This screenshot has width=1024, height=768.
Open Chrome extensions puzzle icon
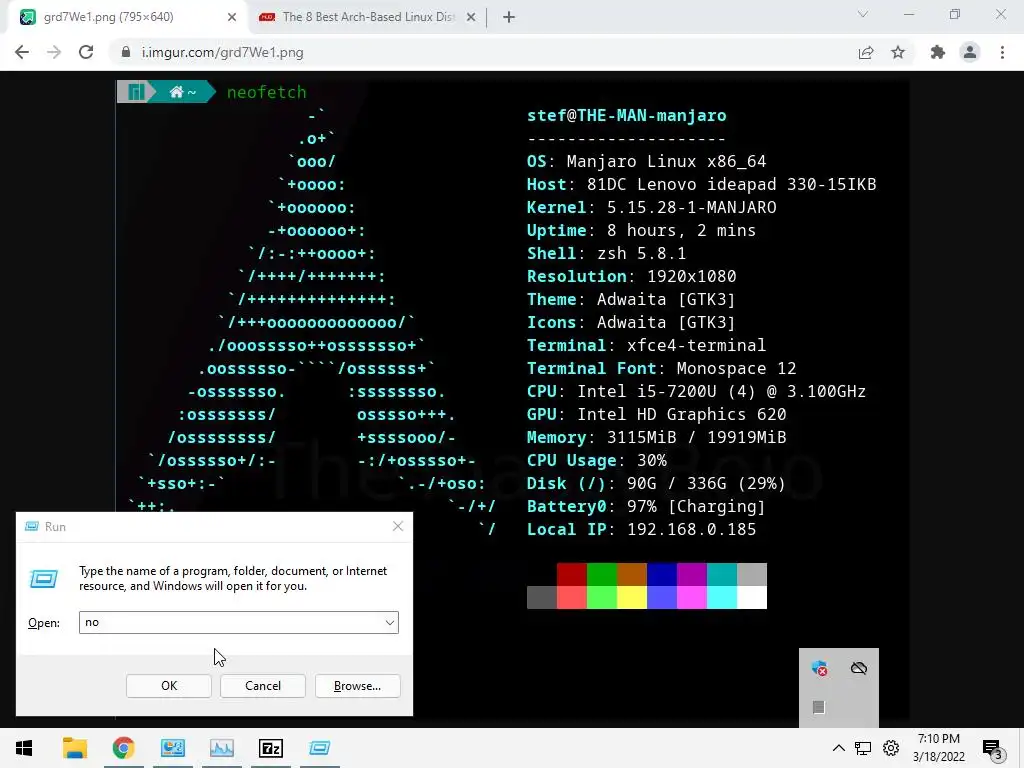[938, 52]
